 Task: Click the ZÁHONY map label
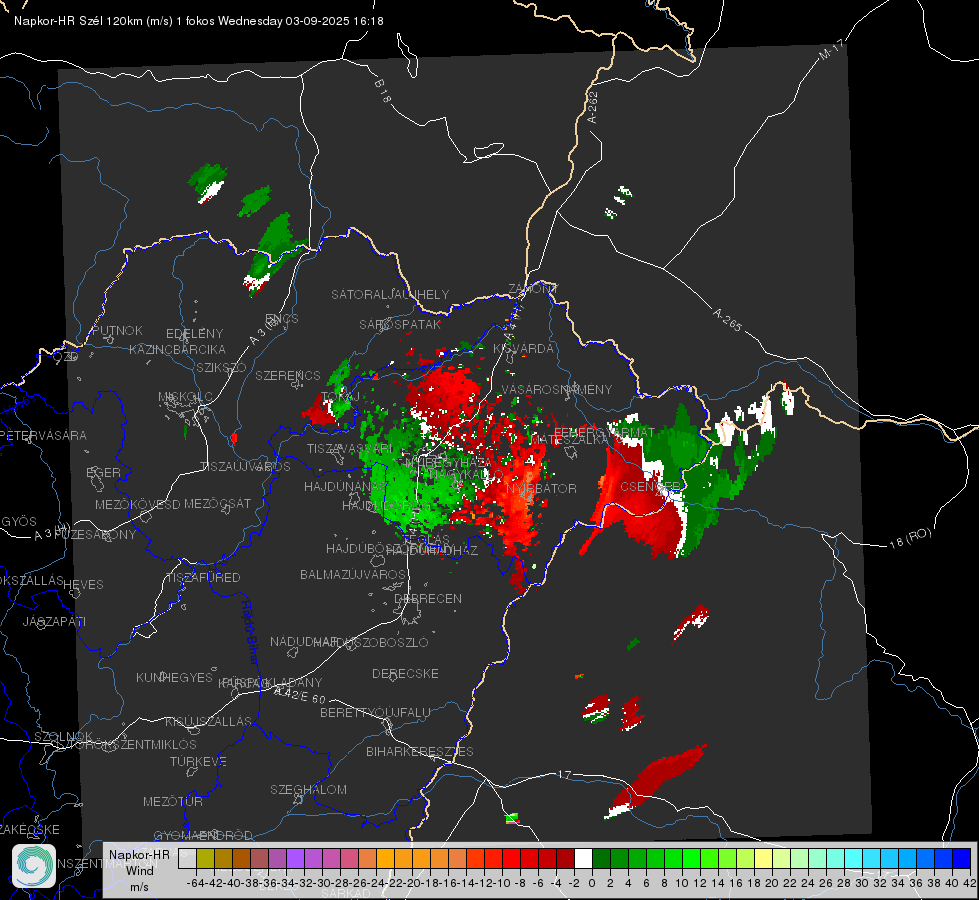click(533, 289)
